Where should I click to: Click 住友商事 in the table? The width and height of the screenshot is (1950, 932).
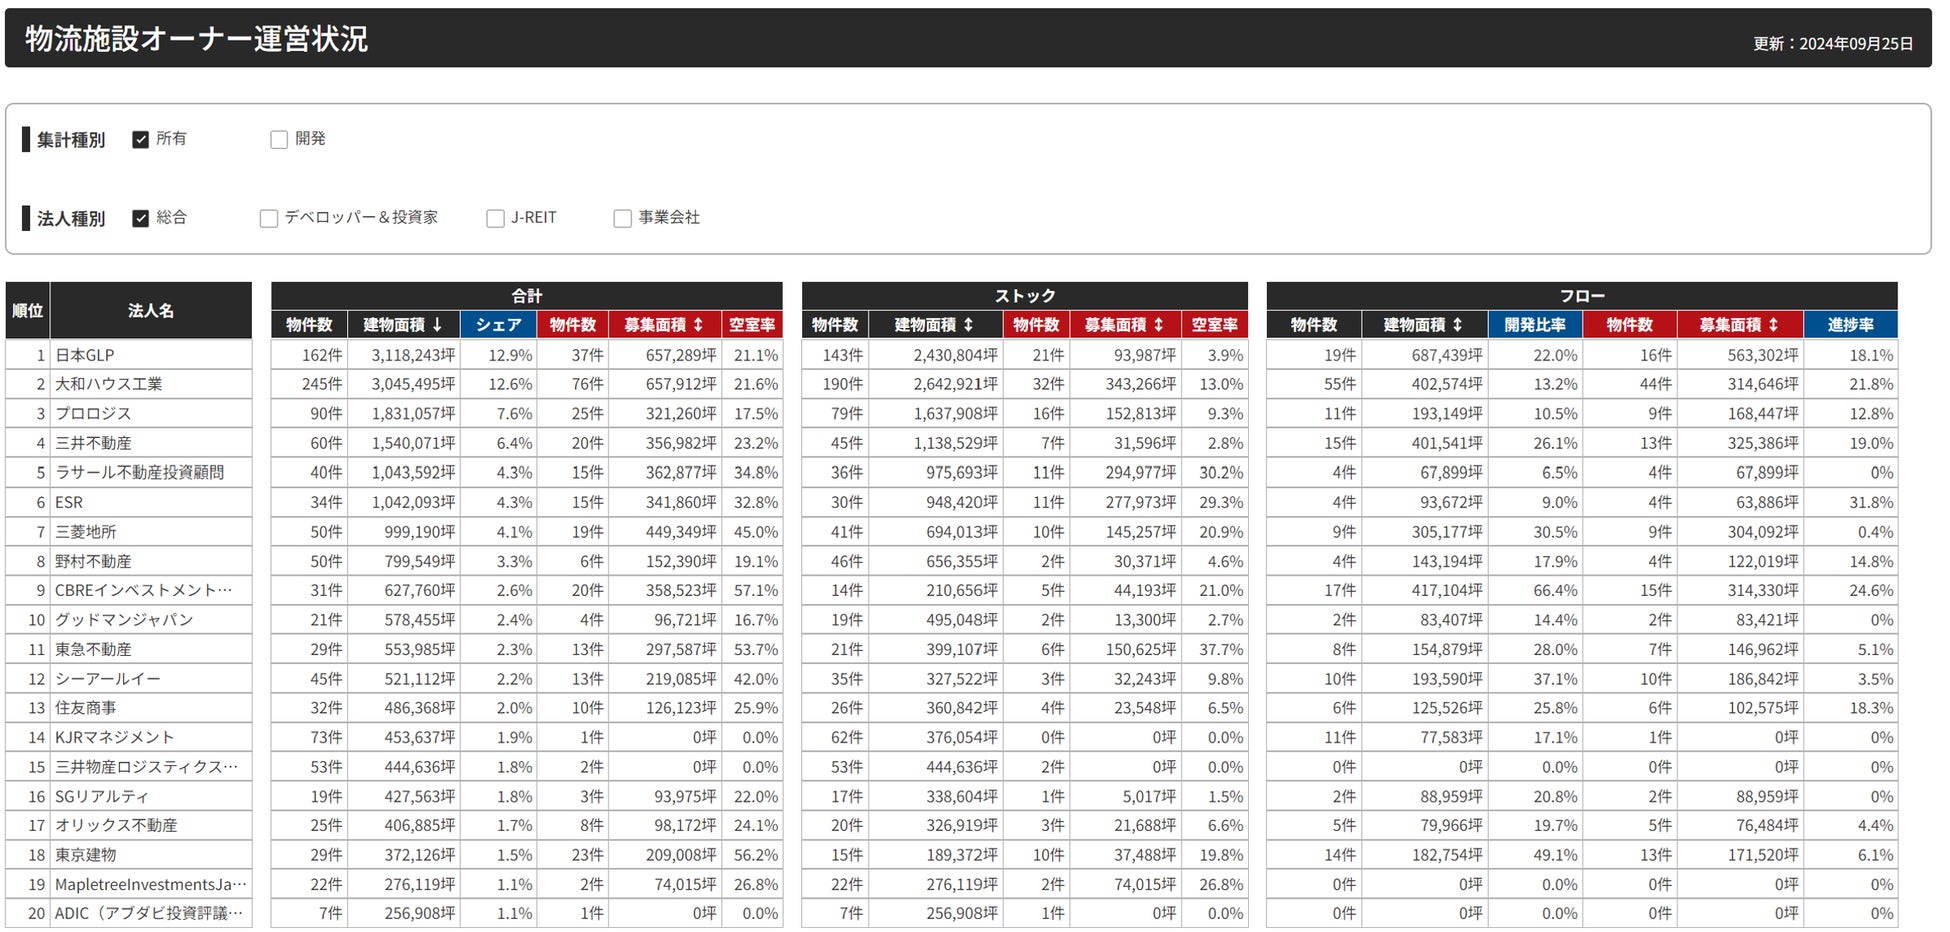[x=85, y=708]
